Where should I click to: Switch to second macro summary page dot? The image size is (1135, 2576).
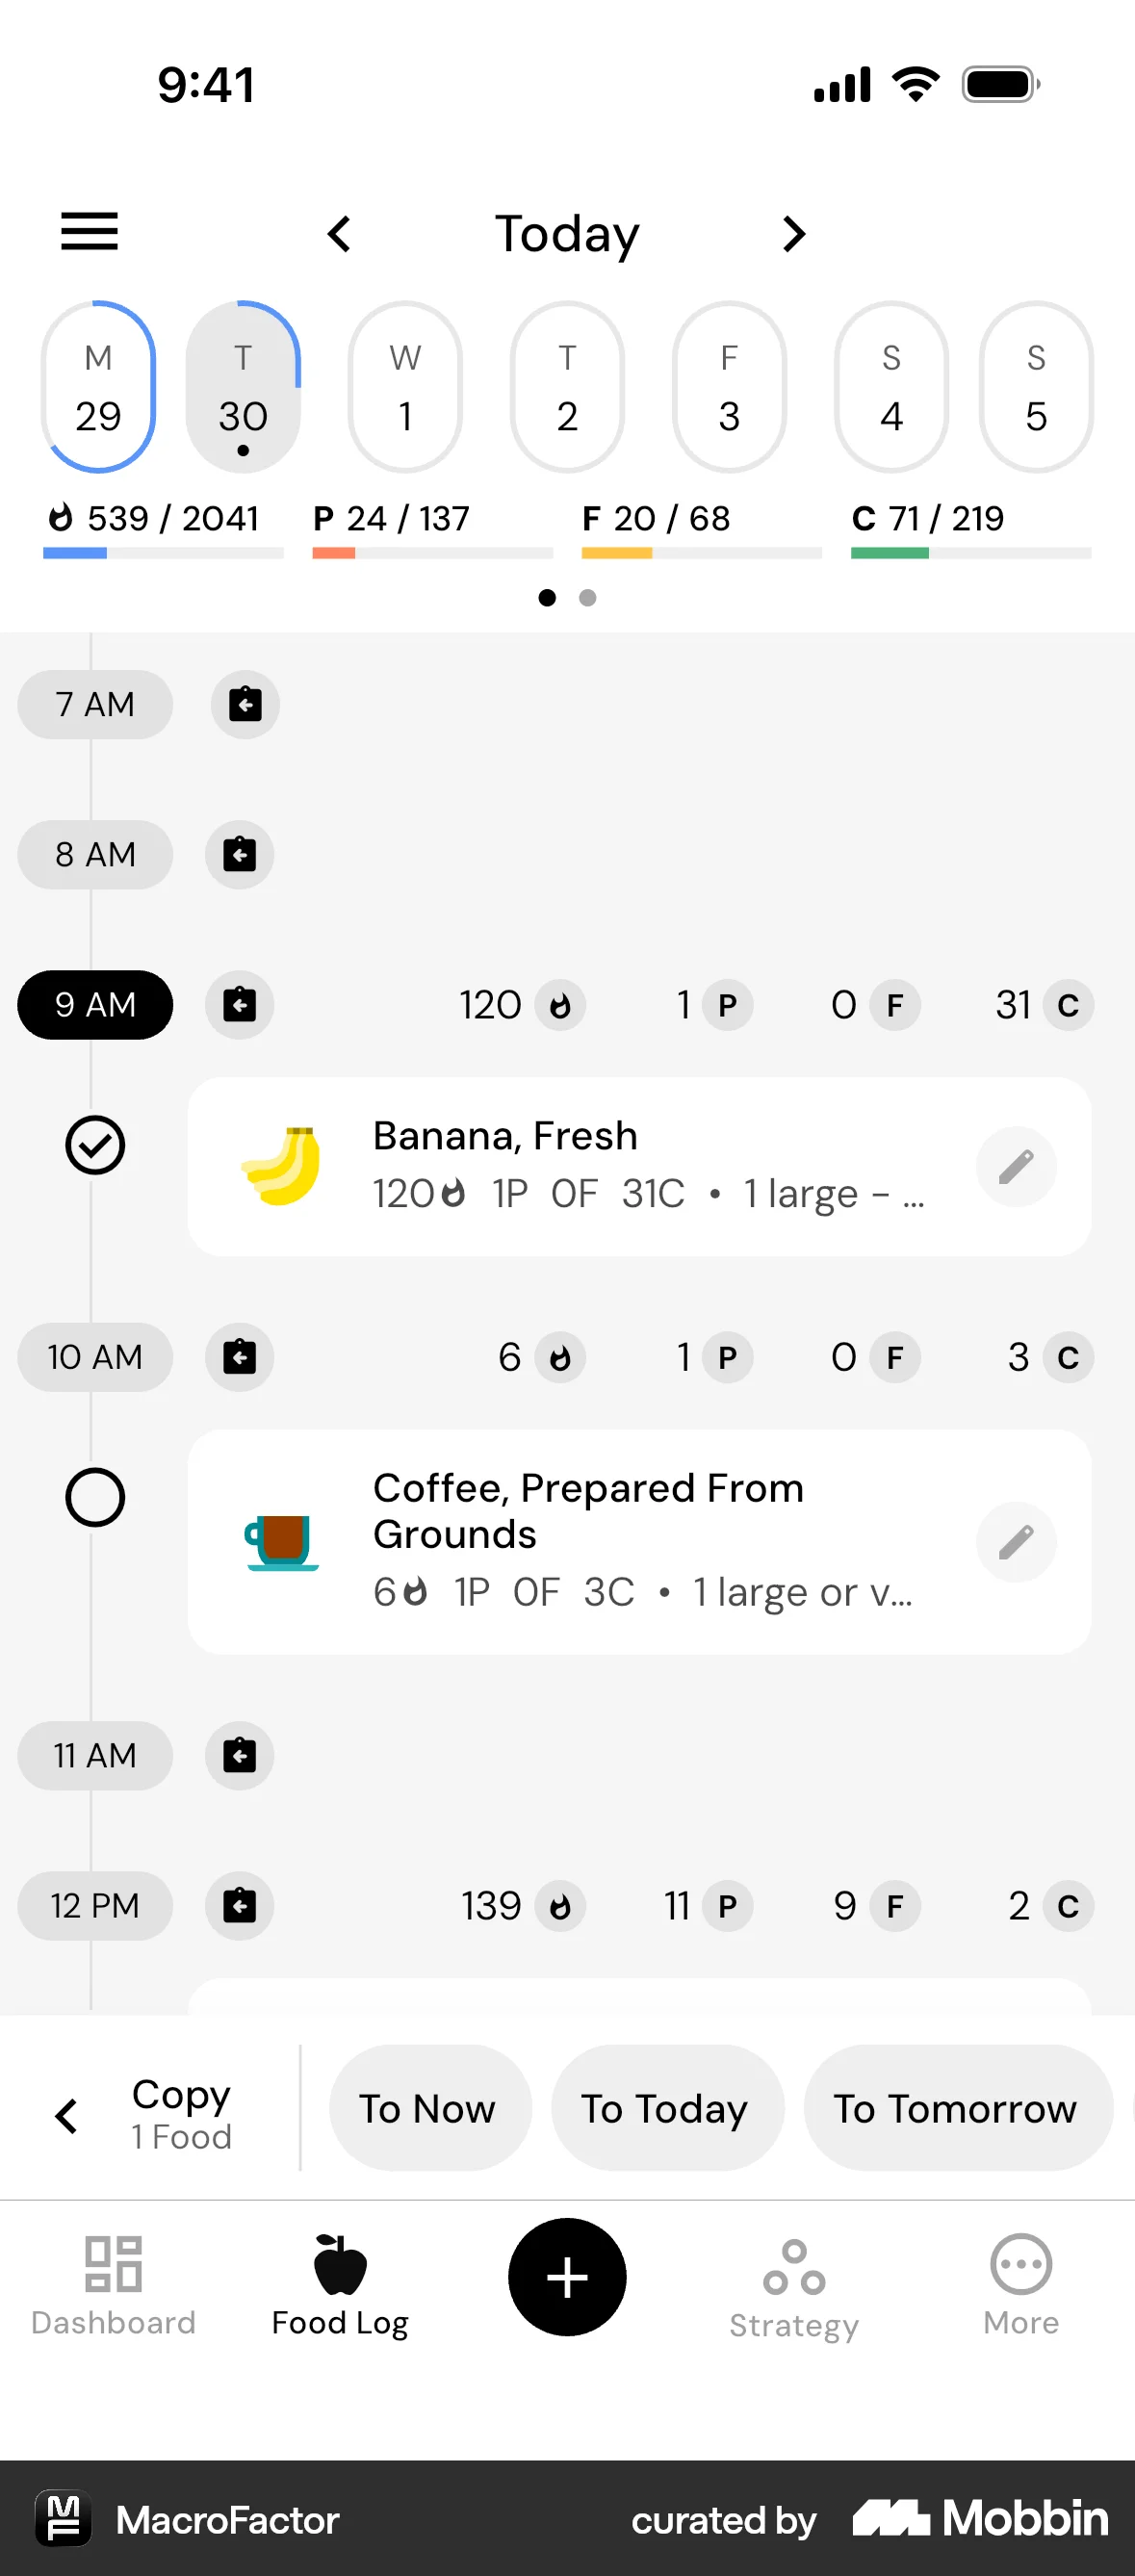pyautogui.click(x=588, y=597)
